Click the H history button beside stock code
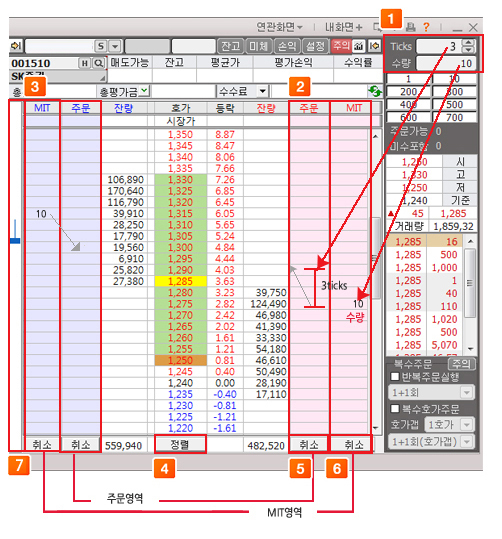Image resolution: width=502 pixels, height=539 pixels. click(x=85, y=63)
